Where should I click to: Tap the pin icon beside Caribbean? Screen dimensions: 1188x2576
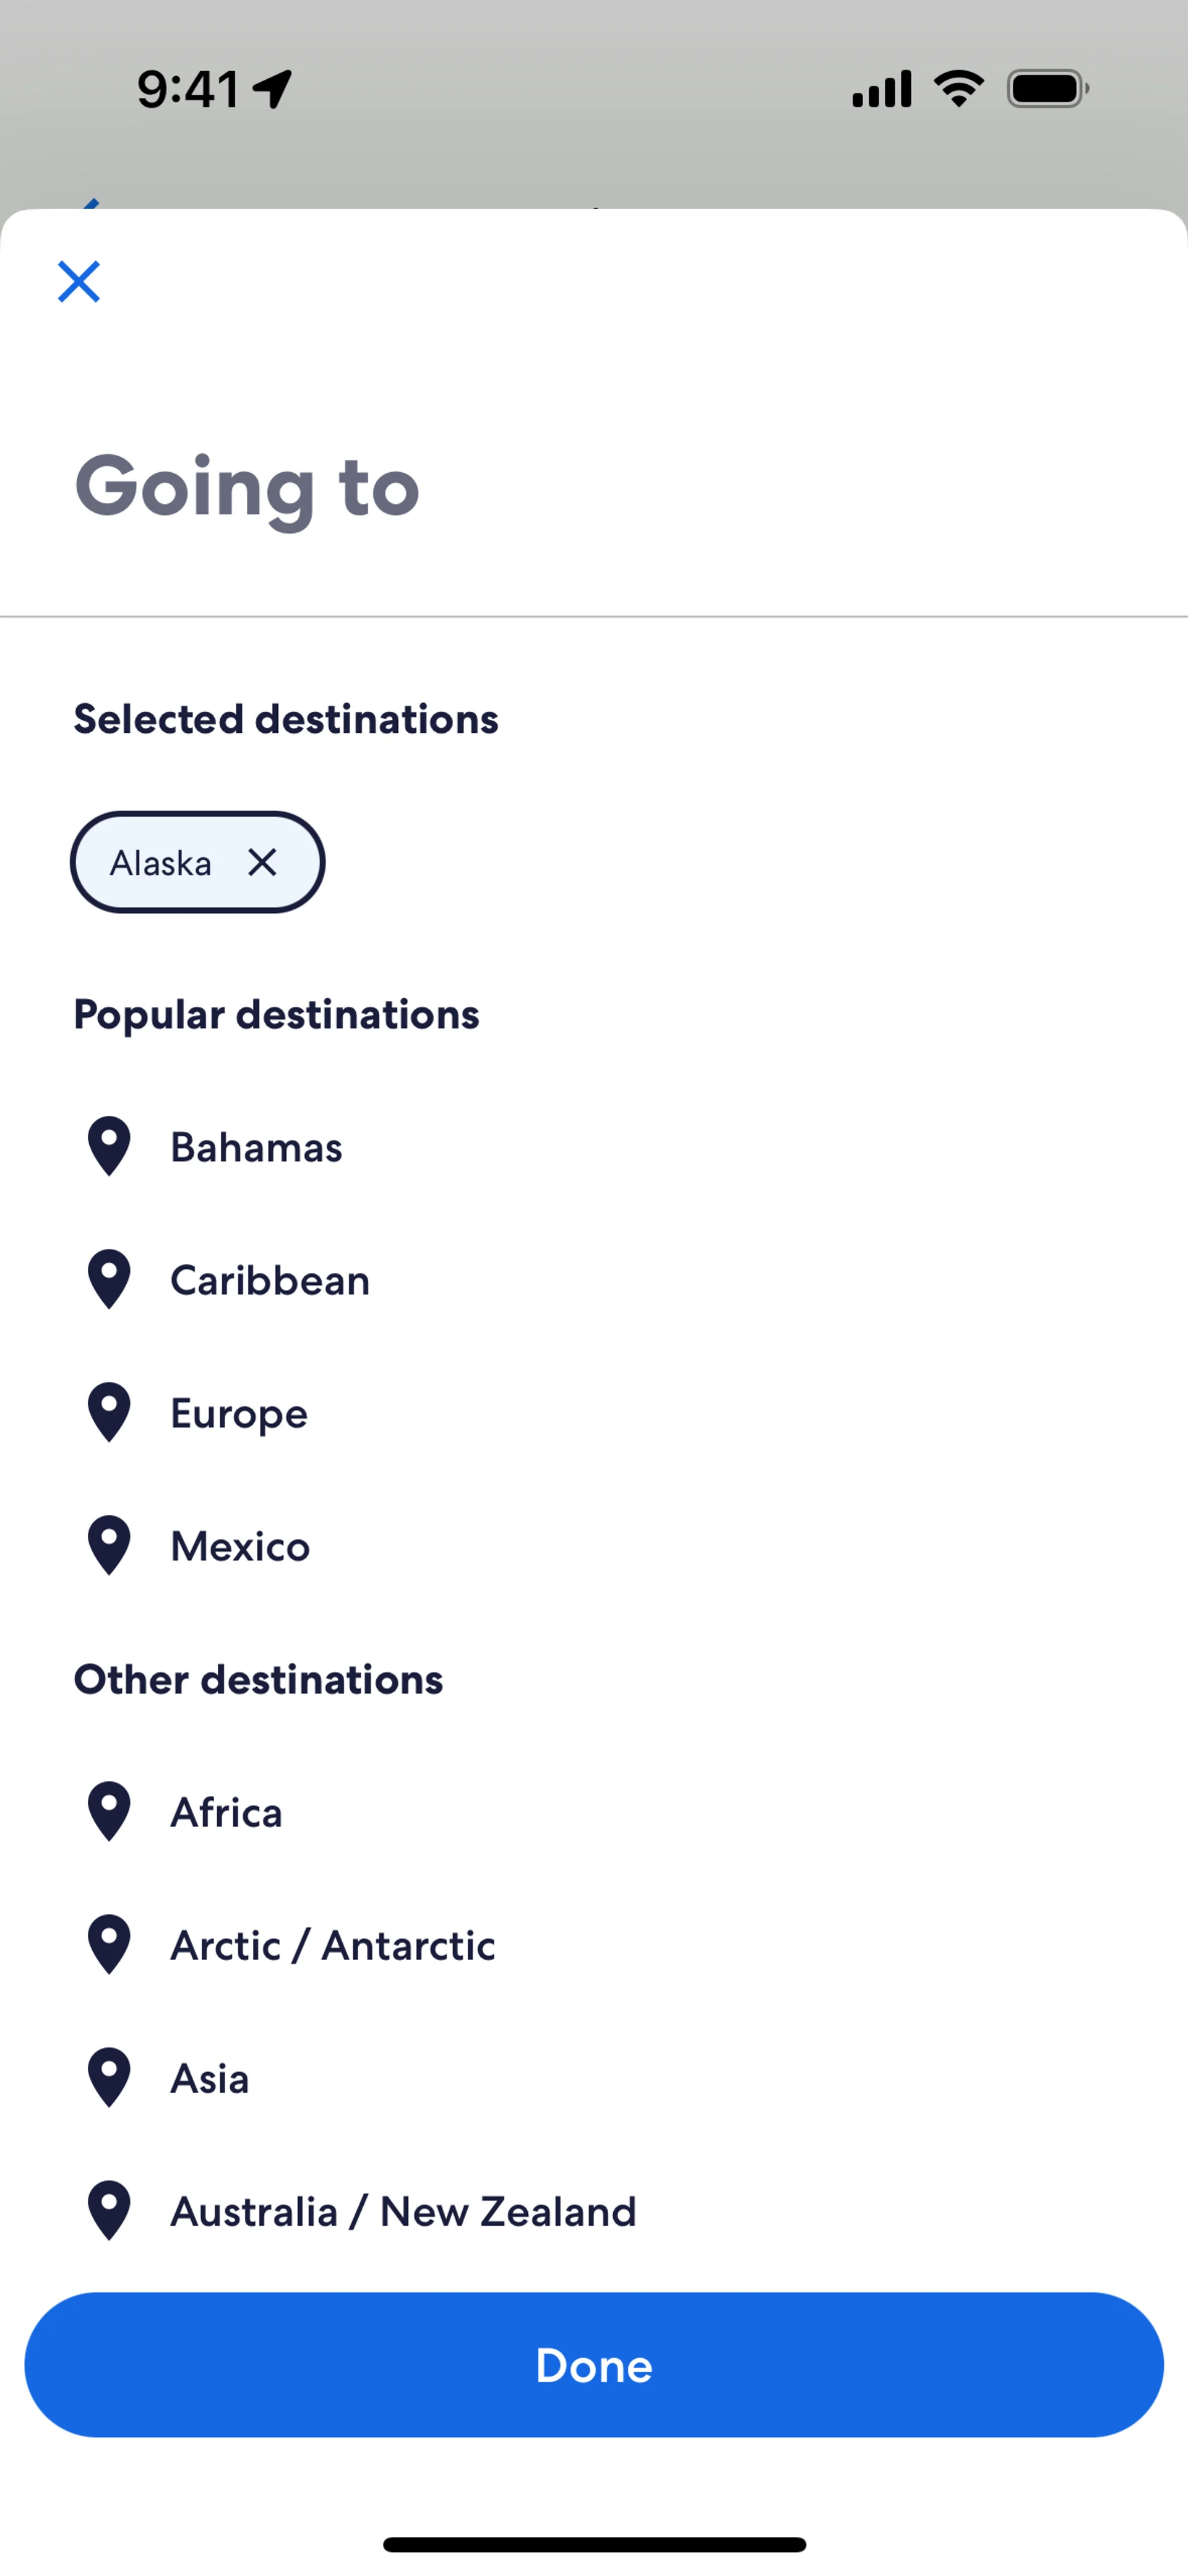[109, 1279]
